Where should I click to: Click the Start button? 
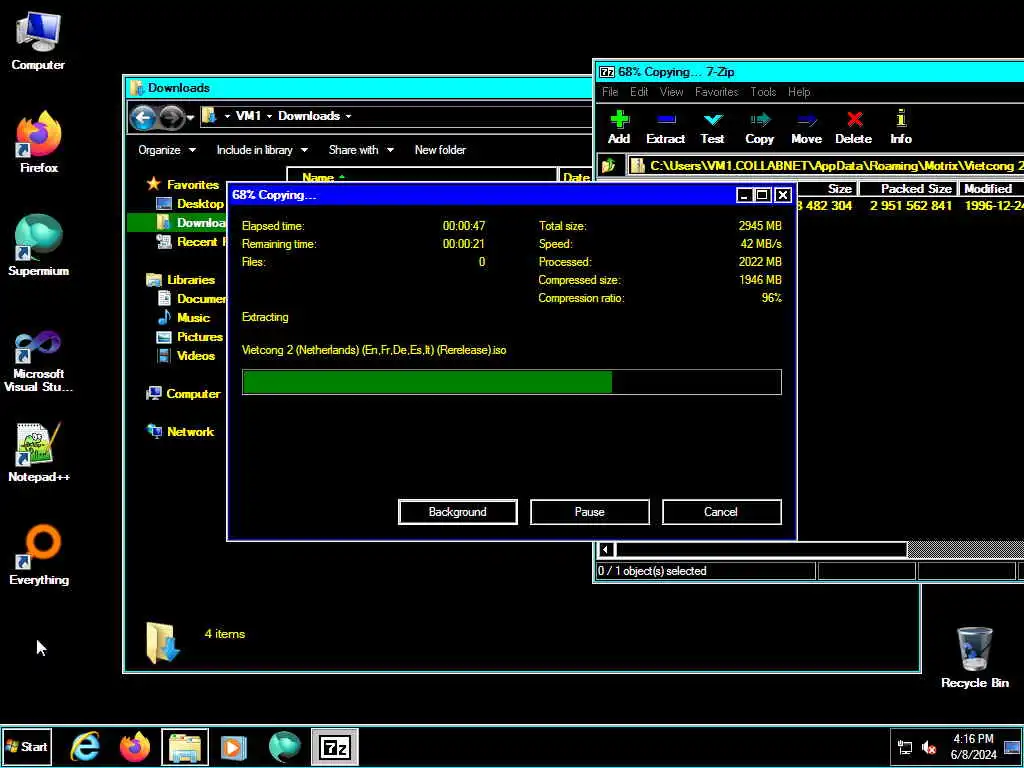[x=27, y=746]
